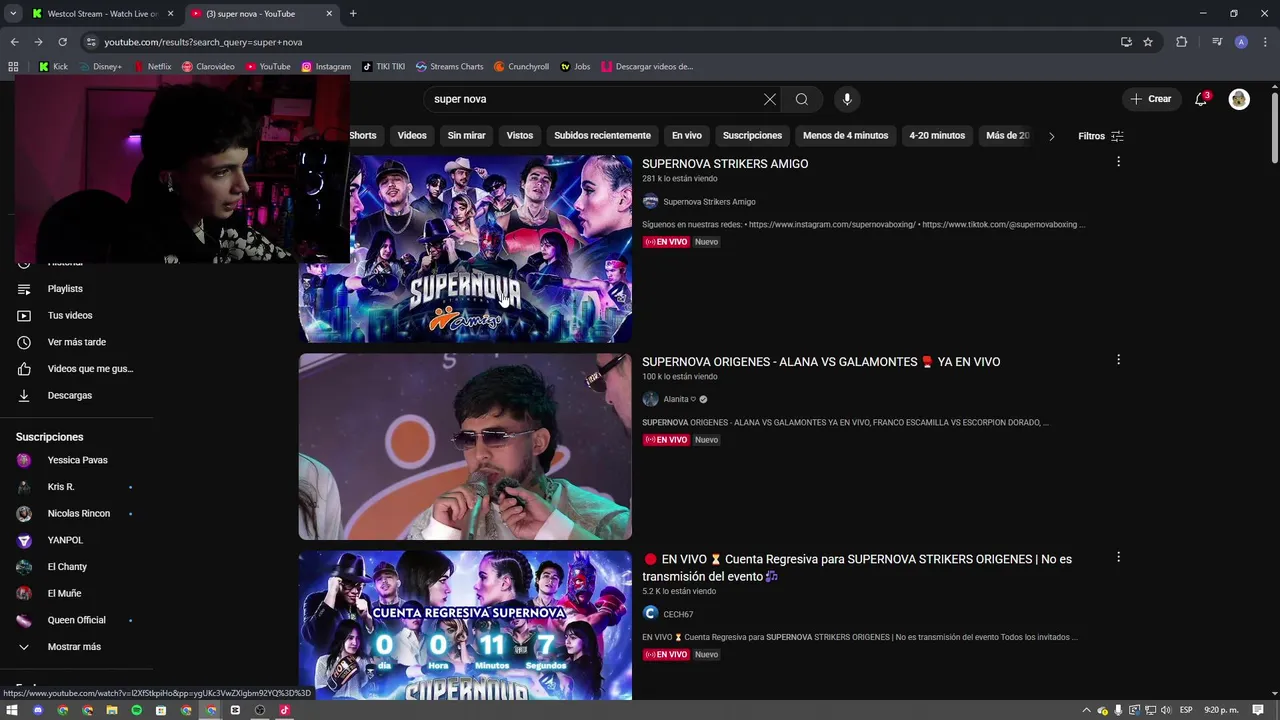Open Supernova Strikers Amigo channel avatar
Viewport: 1280px width, 720px height.
click(x=650, y=201)
